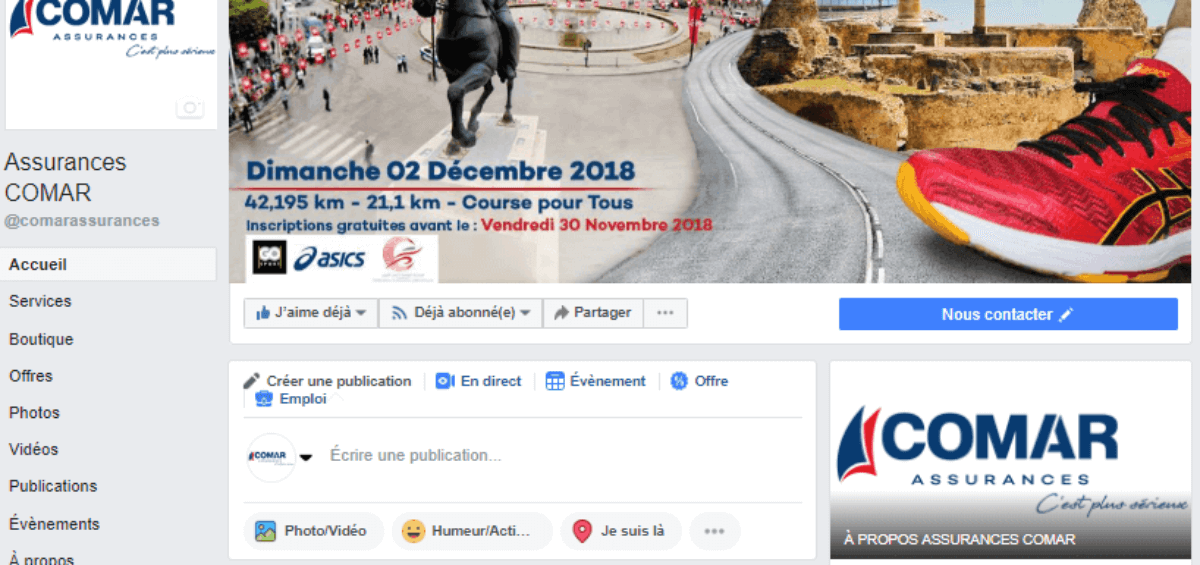Expand the posting identity arrow beside COMAR avatar

[306, 457]
